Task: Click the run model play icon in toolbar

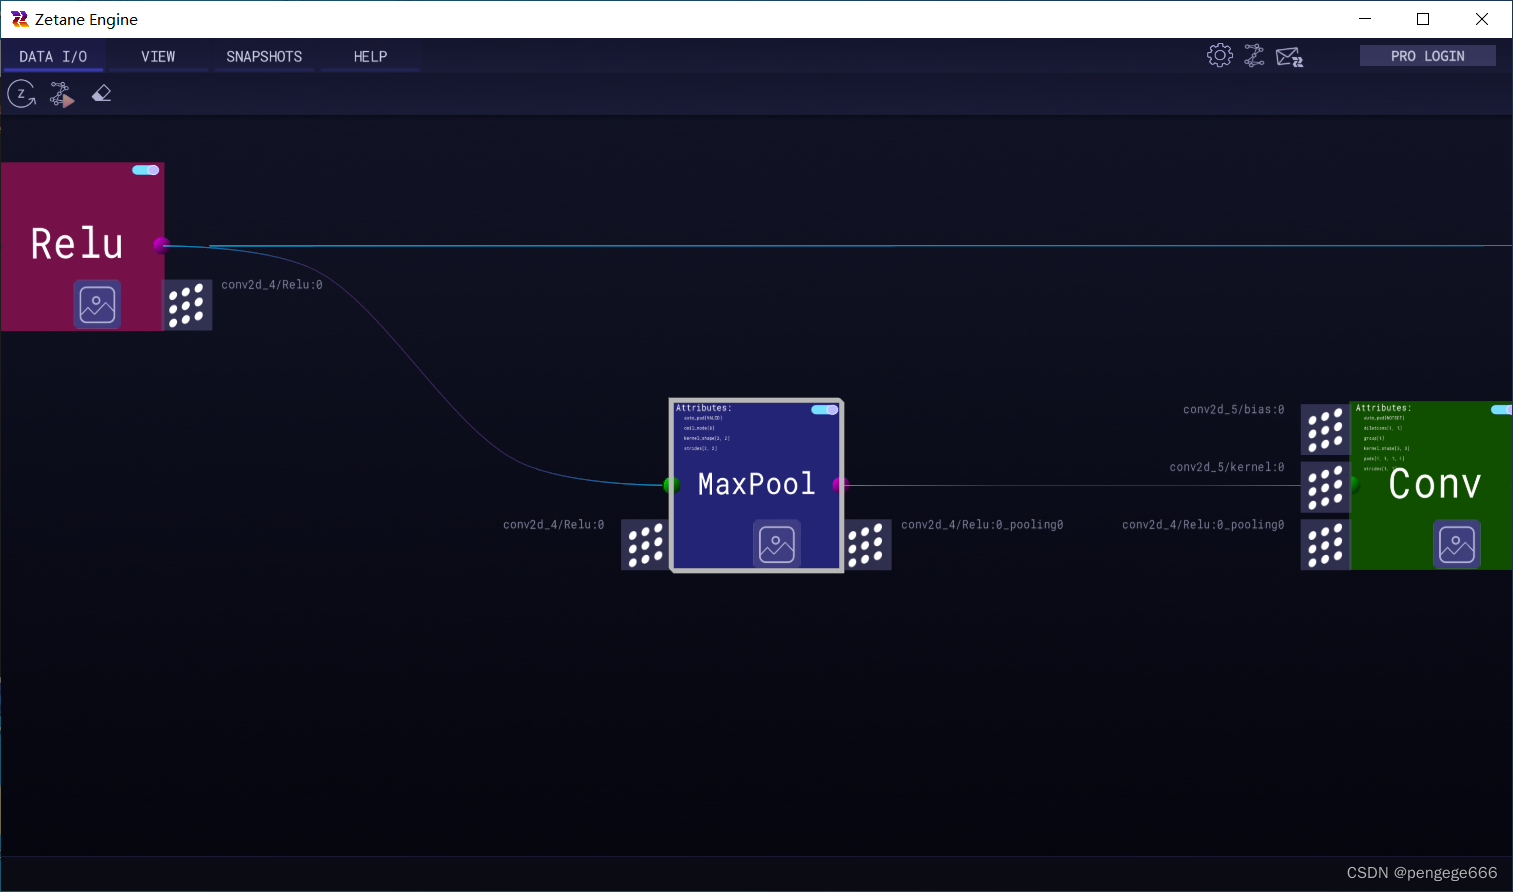Action: 62,95
